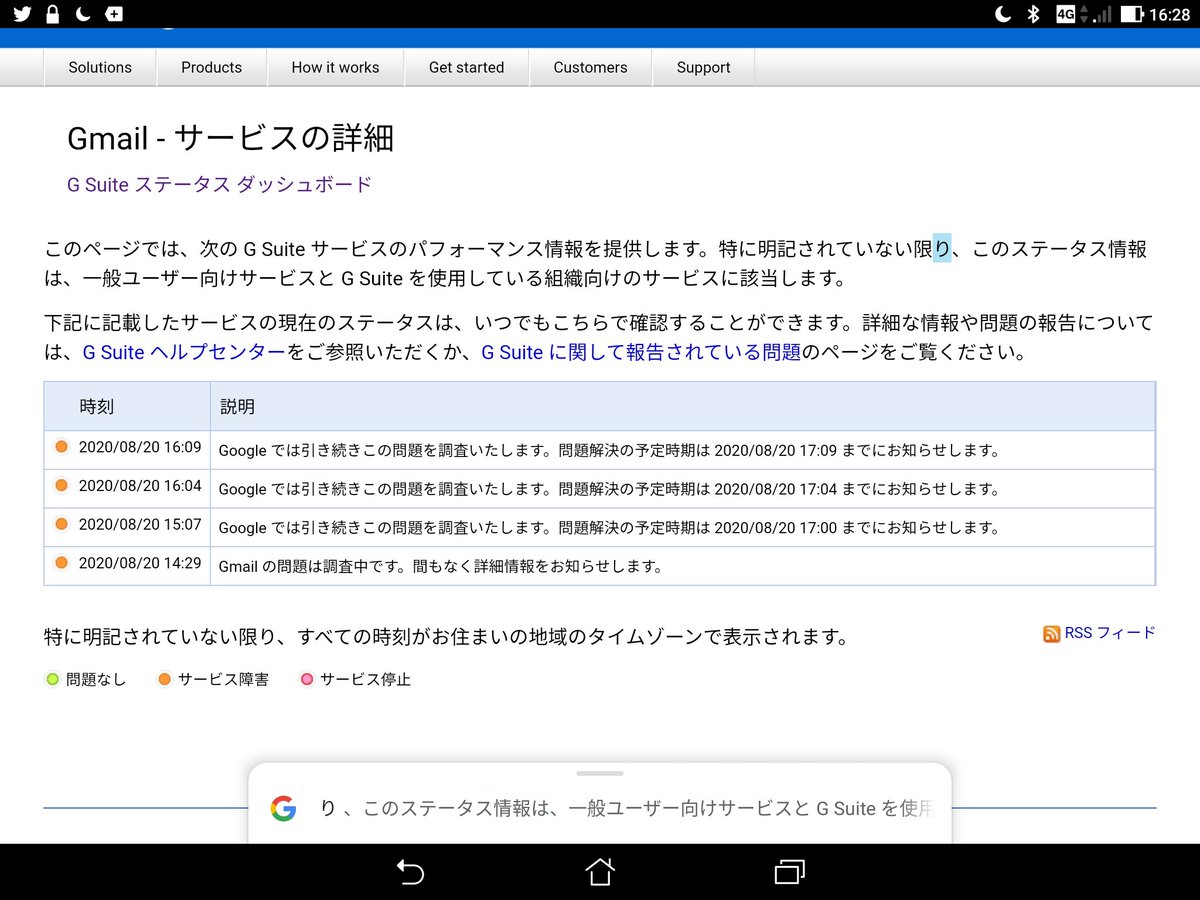This screenshot has width=1200, height=900.
Task: Tap the Twitter icon in status bar
Action: pyautogui.click(x=21, y=14)
